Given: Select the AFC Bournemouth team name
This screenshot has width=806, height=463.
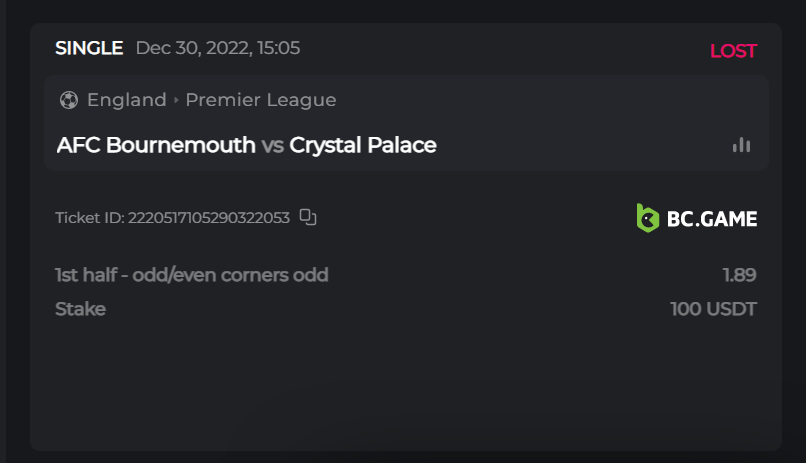Looking at the screenshot, I should pos(156,145).
